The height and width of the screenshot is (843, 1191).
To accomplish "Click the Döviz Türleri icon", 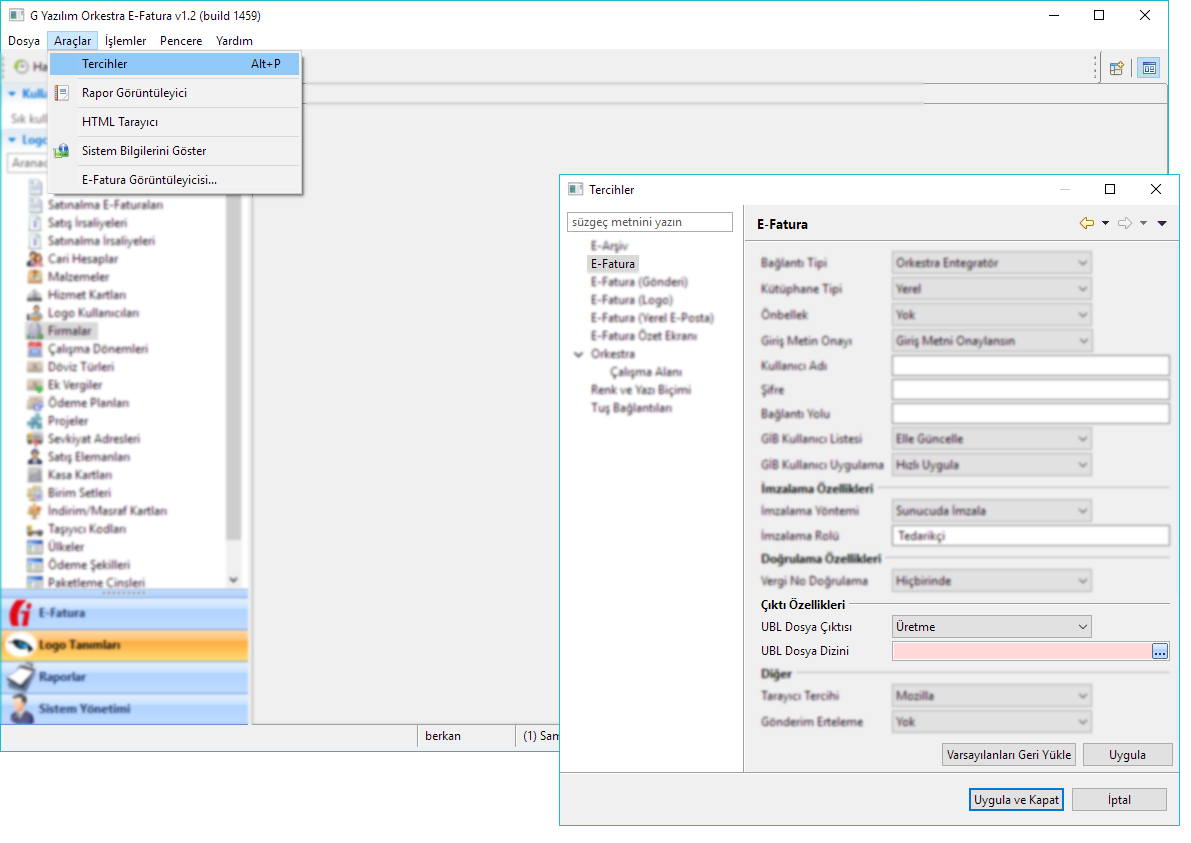I will (x=34, y=367).
